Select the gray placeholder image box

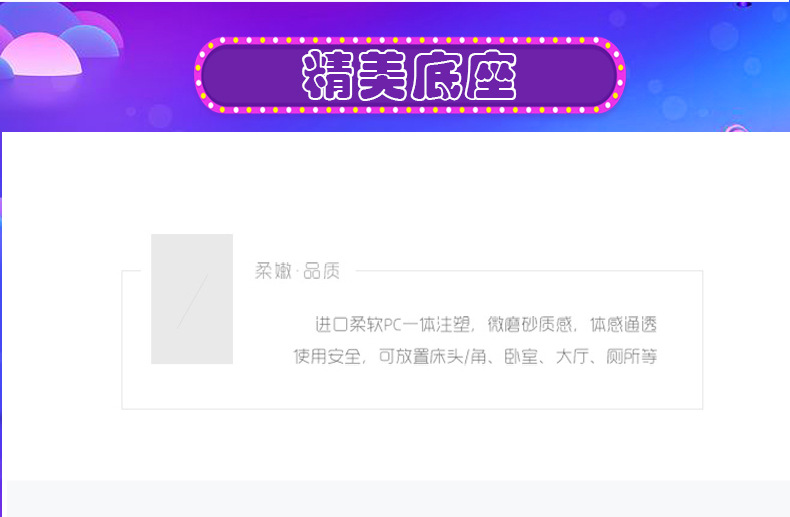pos(192,299)
